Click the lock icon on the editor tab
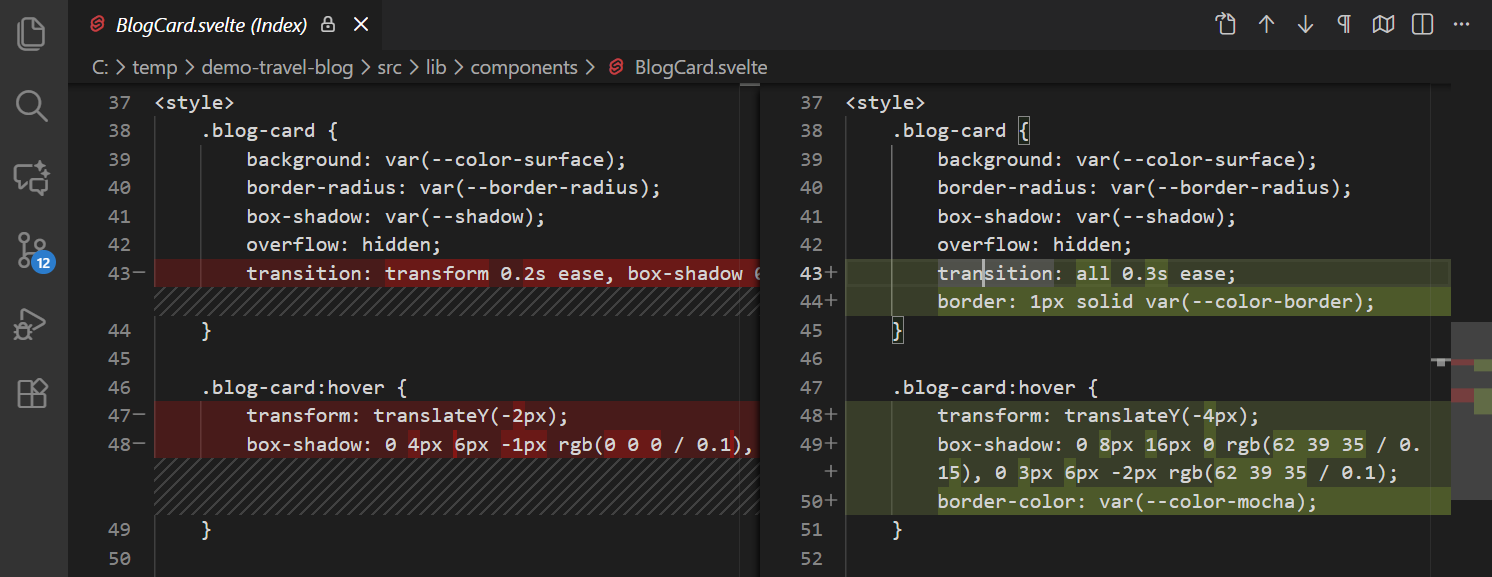This screenshot has width=1492, height=577. tap(327, 24)
